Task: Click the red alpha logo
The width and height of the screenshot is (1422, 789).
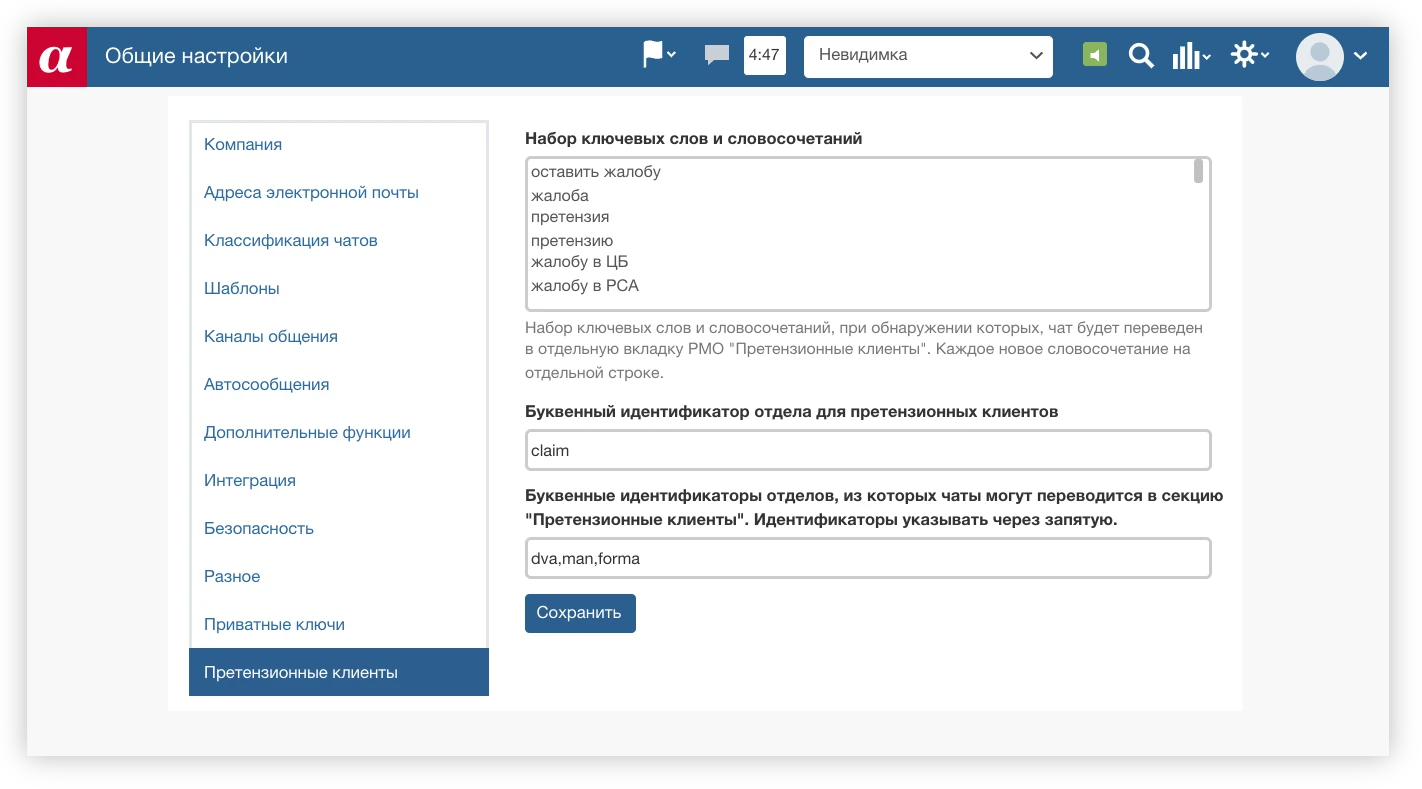Action: (x=57, y=57)
